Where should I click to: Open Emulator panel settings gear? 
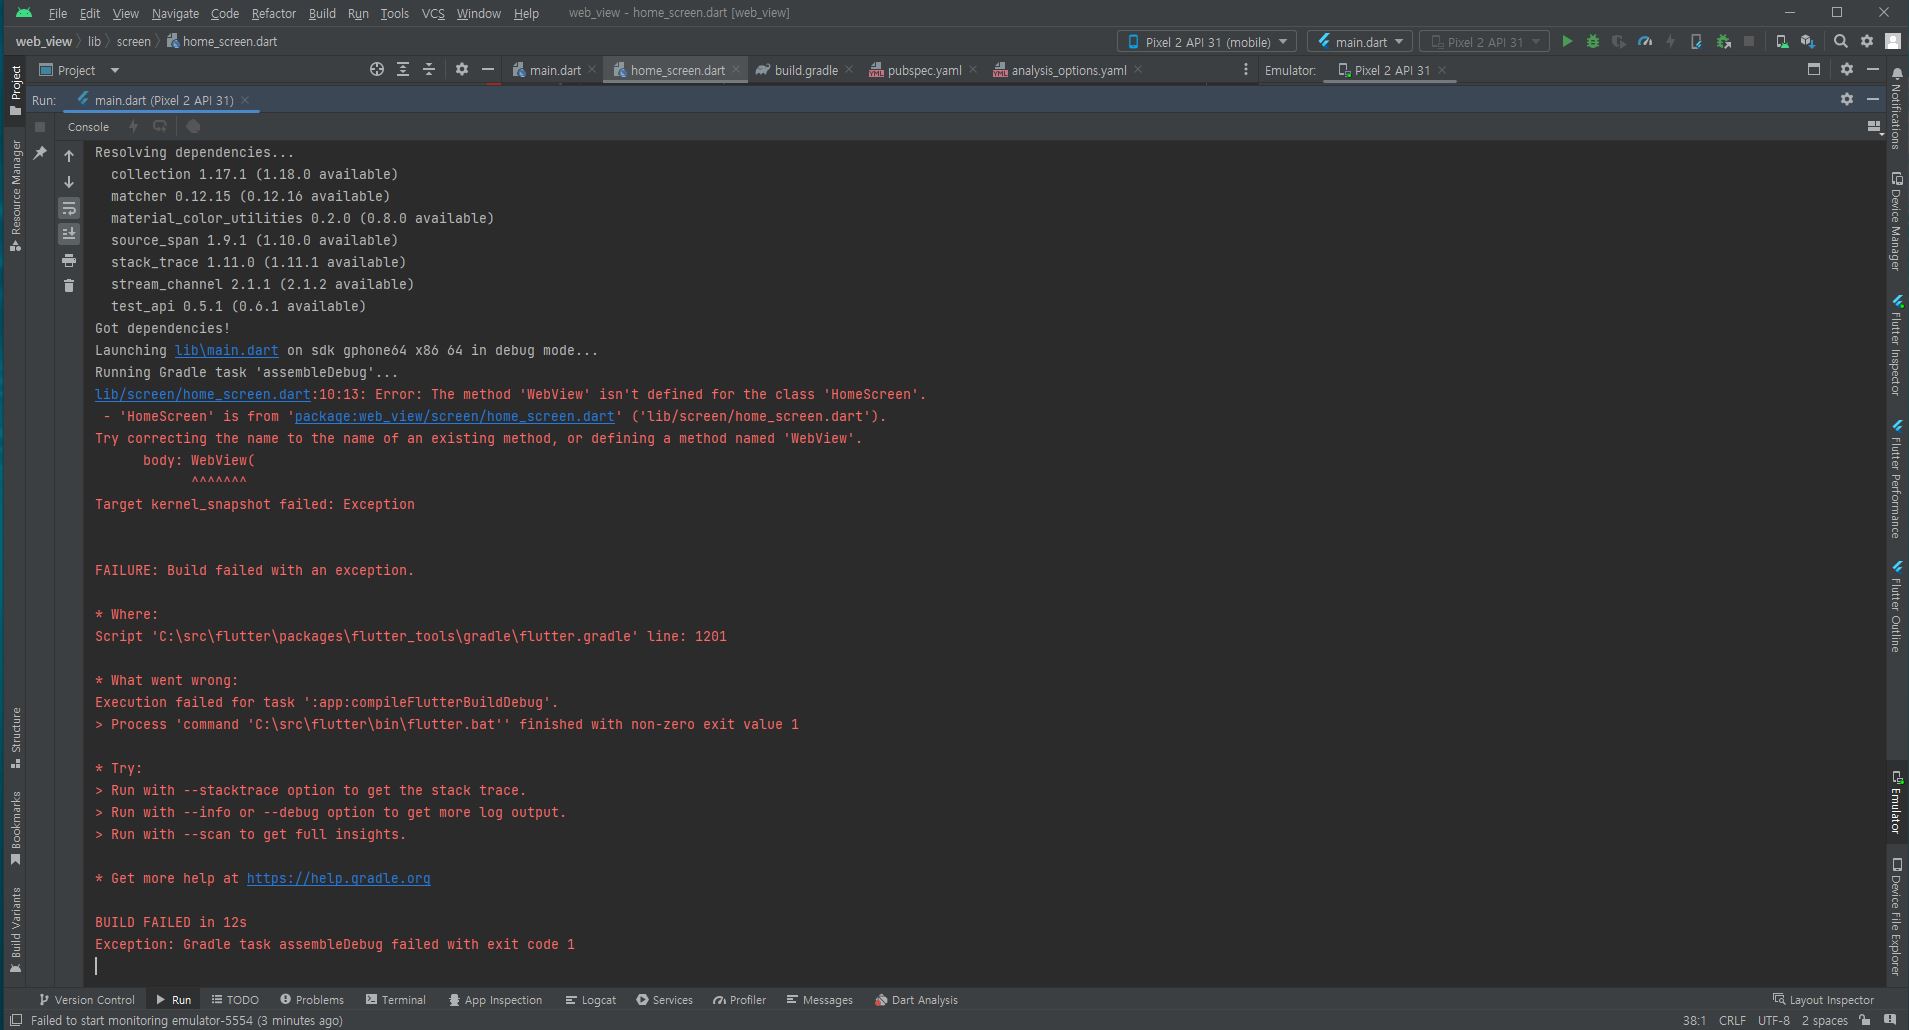pyautogui.click(x=1846, y=69)
